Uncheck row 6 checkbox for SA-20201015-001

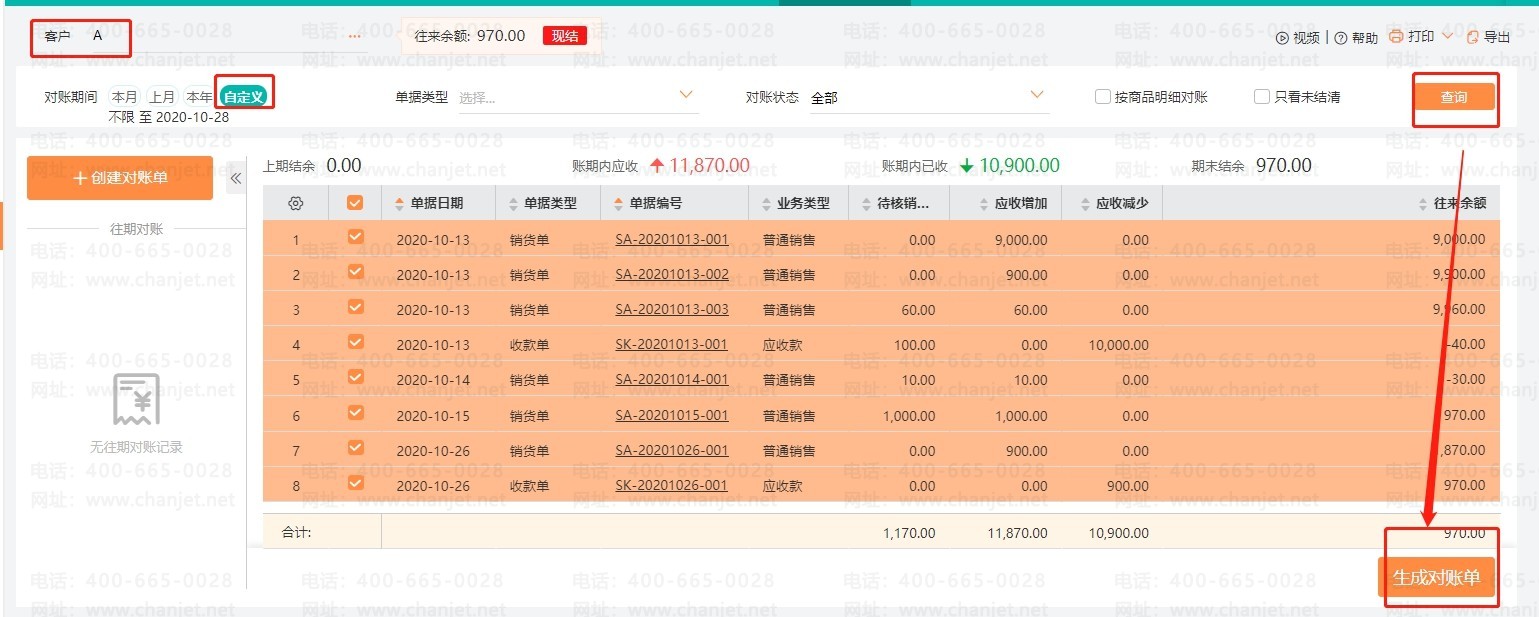point(355,413)
